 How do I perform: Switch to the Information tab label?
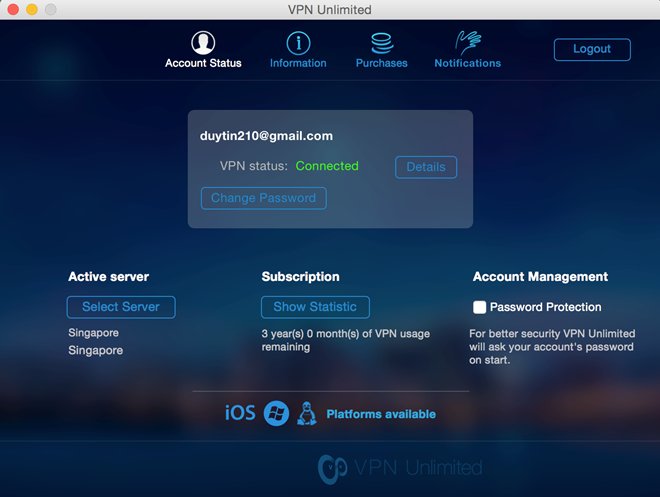298,63
